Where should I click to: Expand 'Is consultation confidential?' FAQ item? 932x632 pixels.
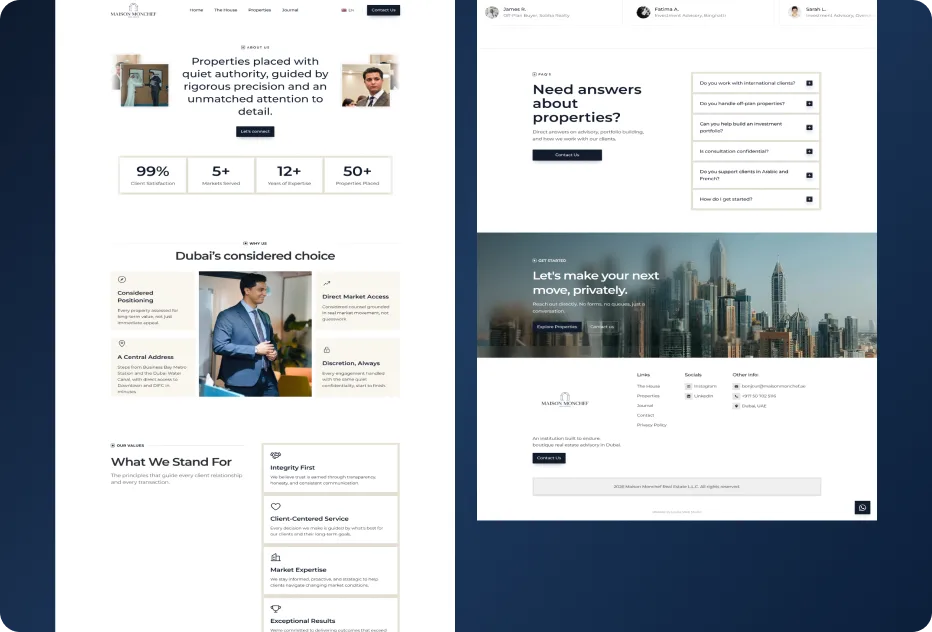pyautogui.click(x=755, y=152)
